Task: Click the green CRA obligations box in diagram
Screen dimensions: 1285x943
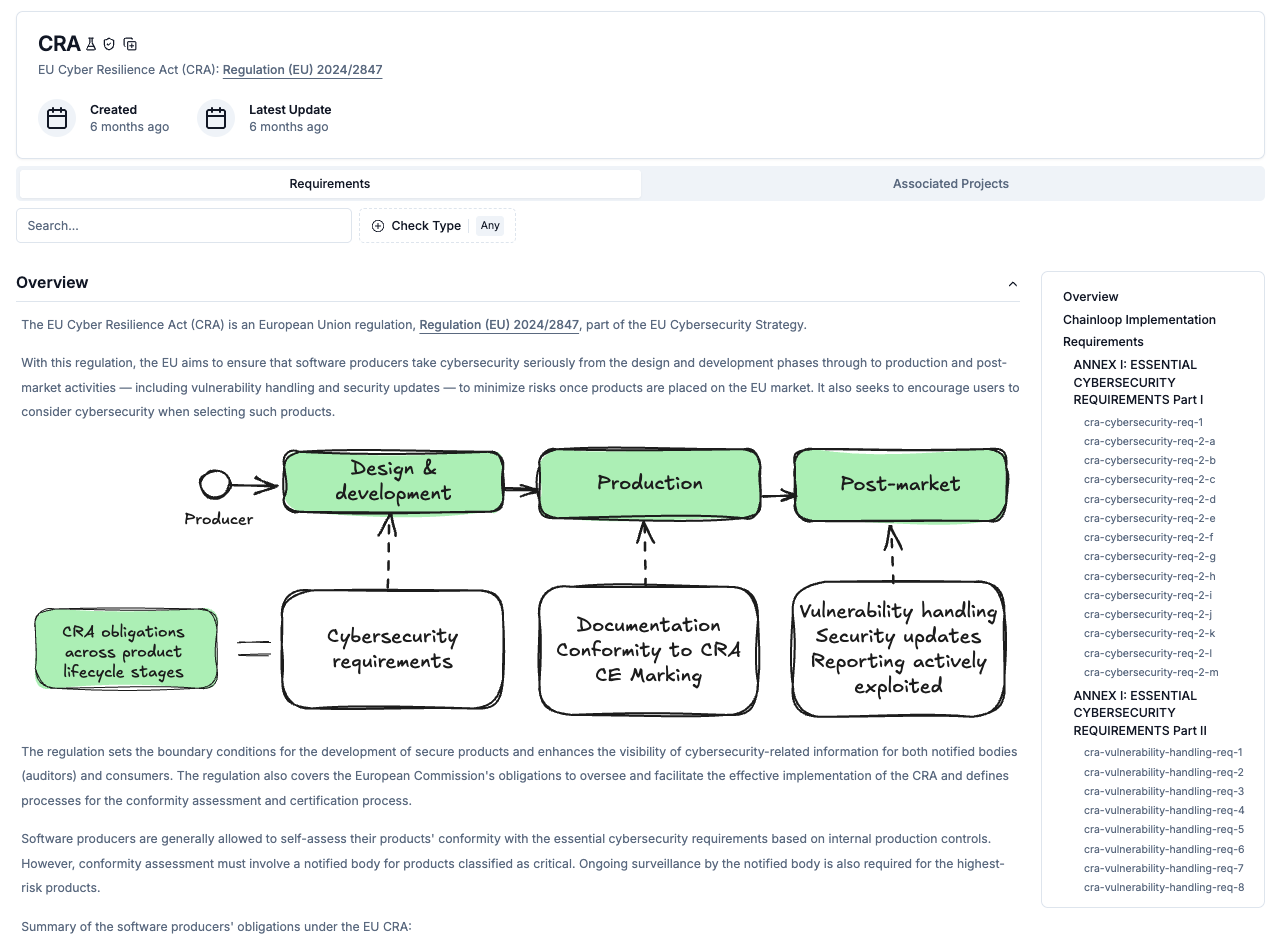Action: pos(126,648)
